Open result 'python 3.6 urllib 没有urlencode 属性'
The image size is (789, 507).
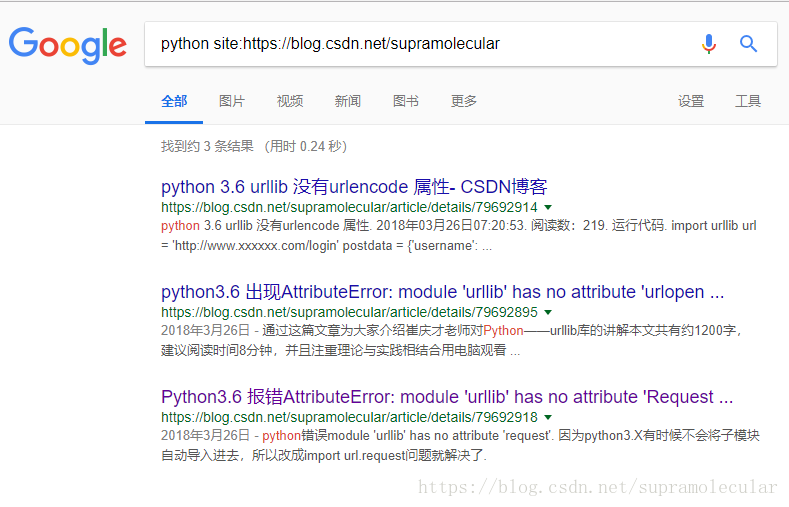pyautogui.click(x=354, y=187)
